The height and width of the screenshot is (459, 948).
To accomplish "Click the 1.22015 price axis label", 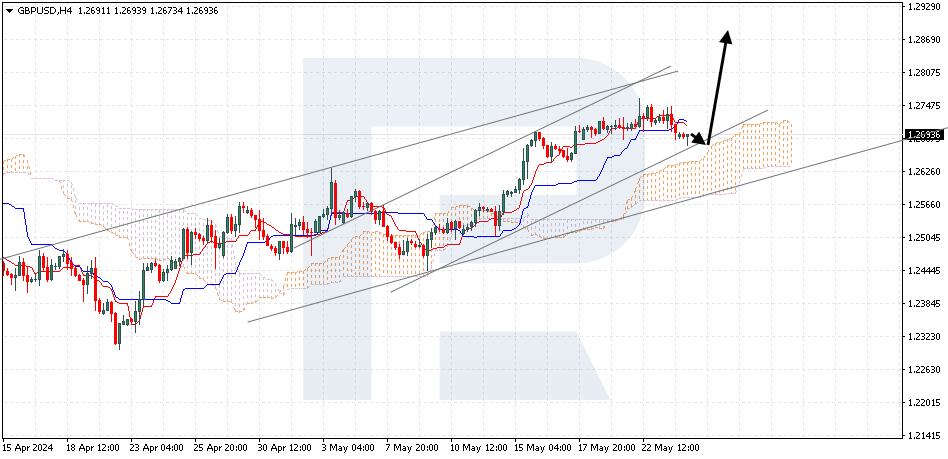I will click(926, 402).
